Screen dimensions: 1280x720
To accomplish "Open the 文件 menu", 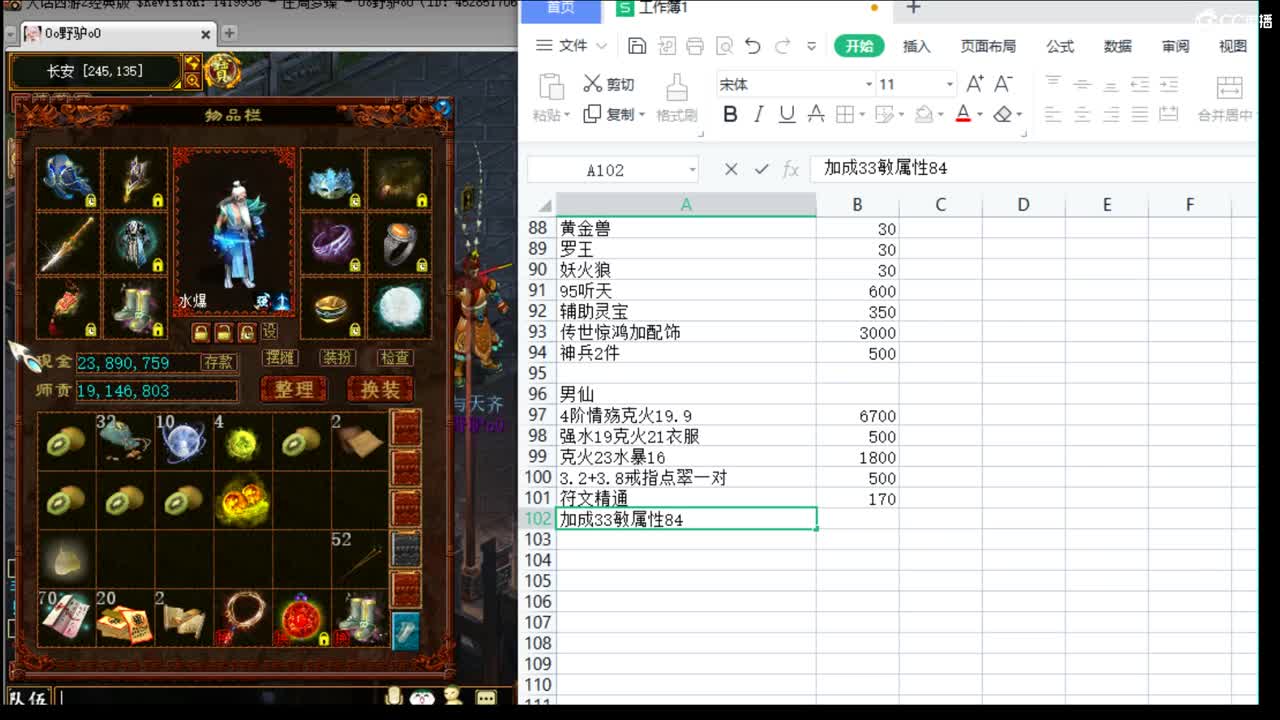I will point(572,46).
